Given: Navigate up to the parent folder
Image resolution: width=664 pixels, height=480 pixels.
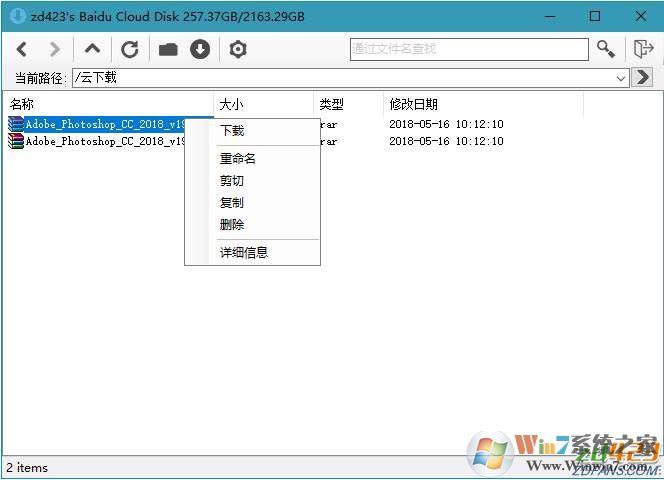Looking at the screenshot, I should click(92, 49).
